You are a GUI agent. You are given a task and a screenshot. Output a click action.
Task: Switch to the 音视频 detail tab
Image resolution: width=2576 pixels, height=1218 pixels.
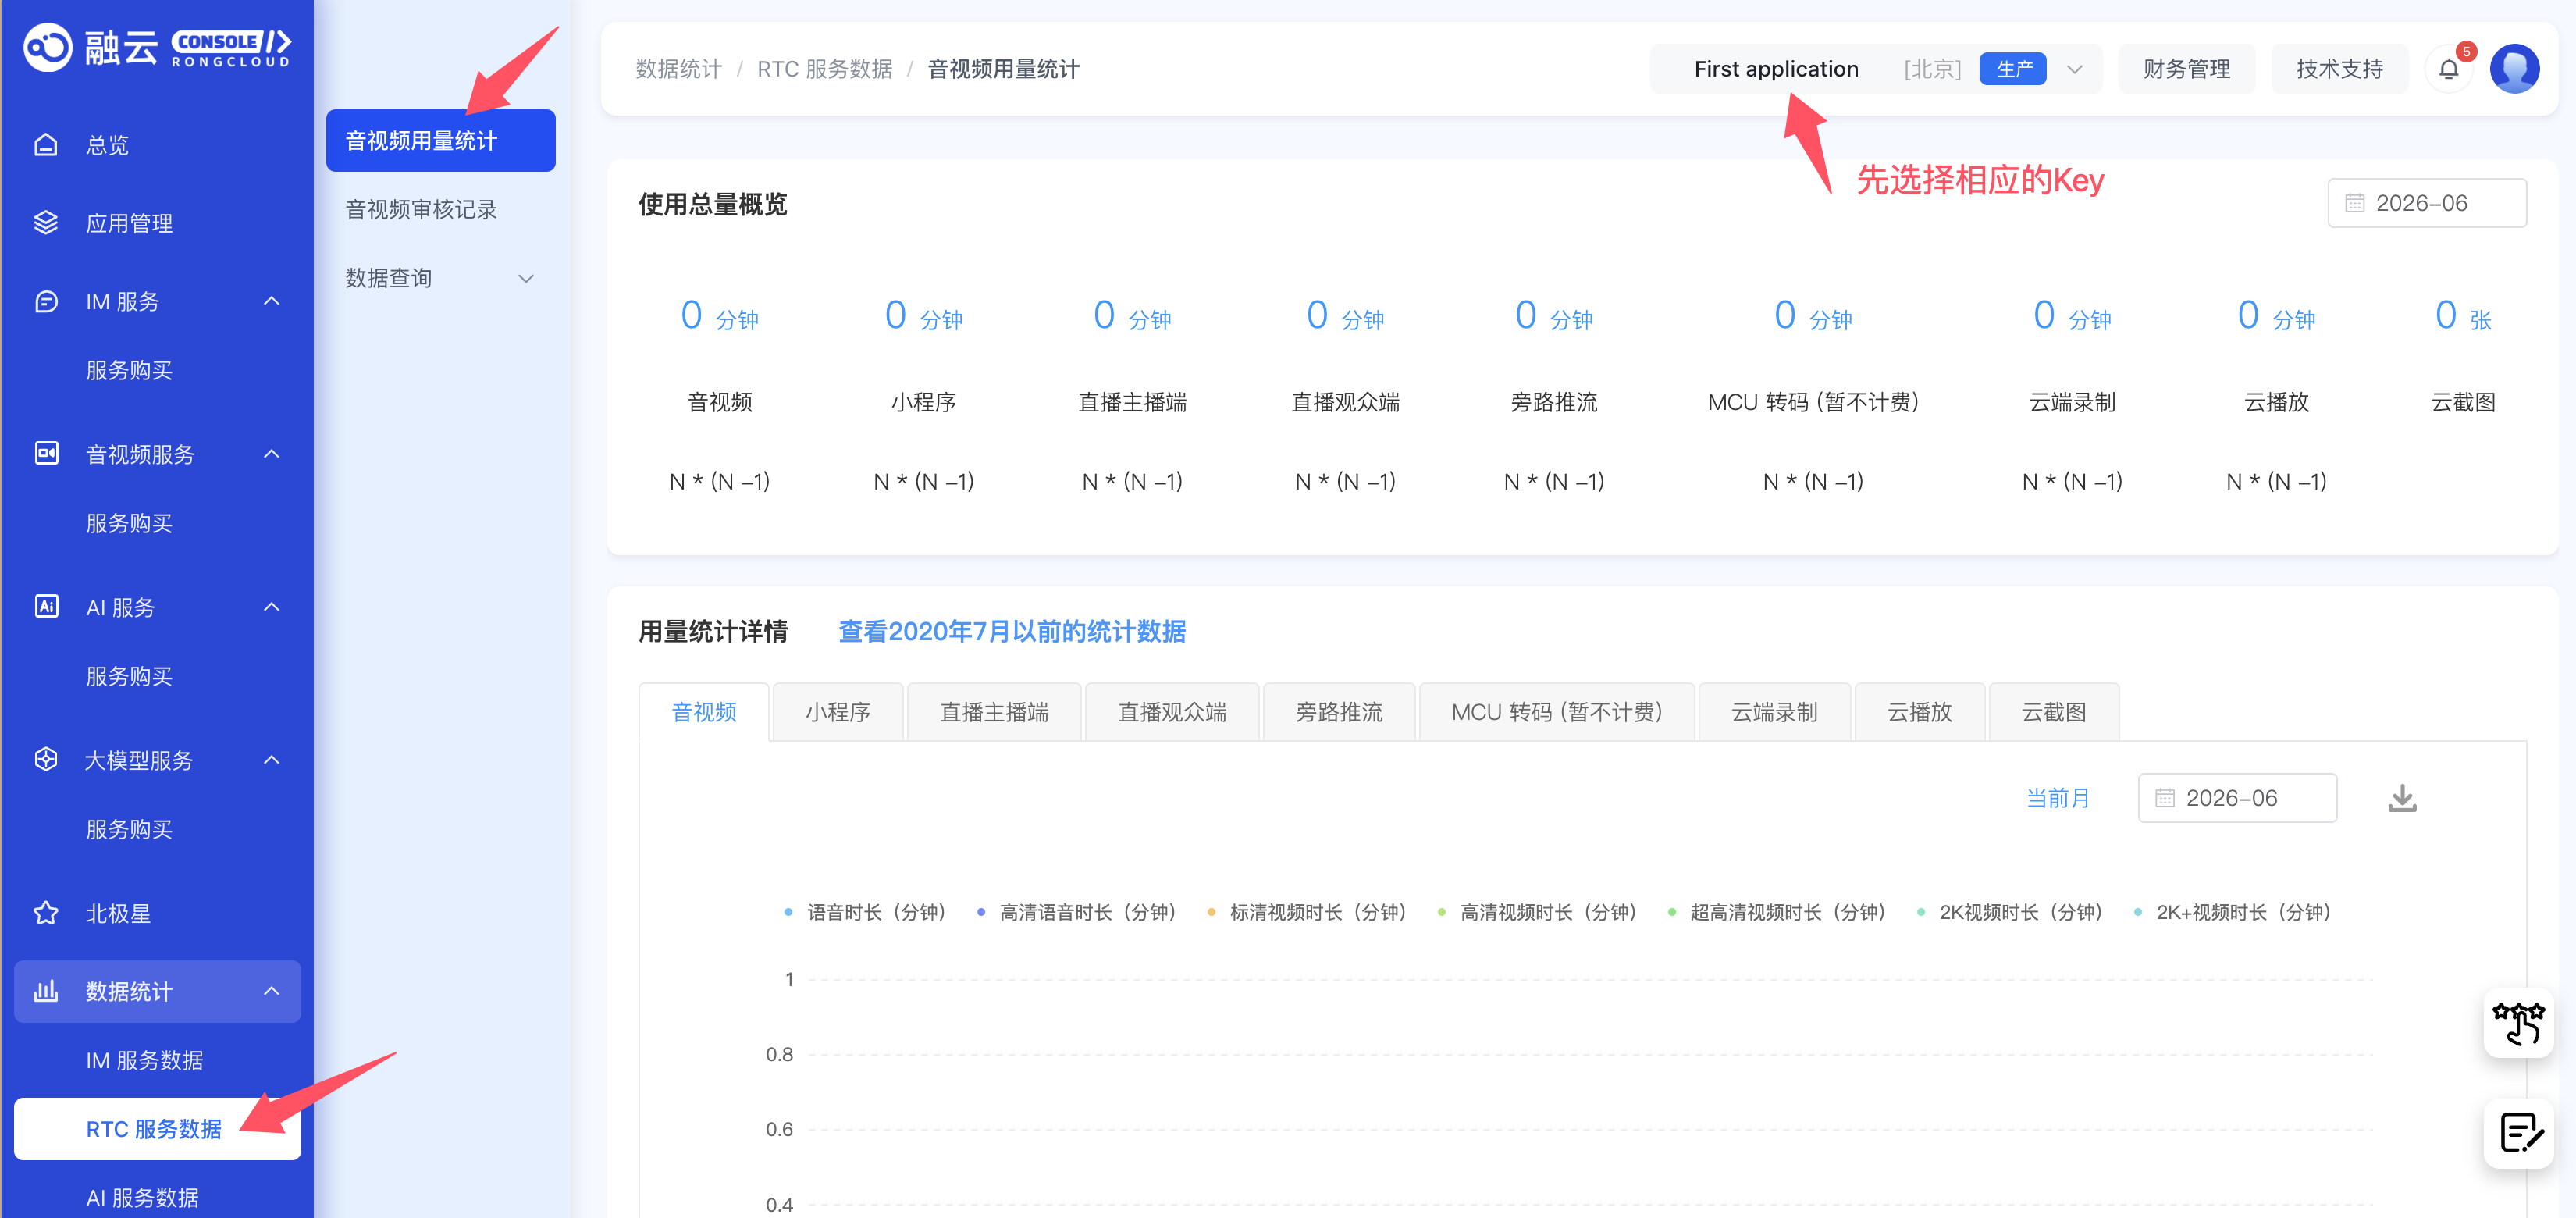704,712
